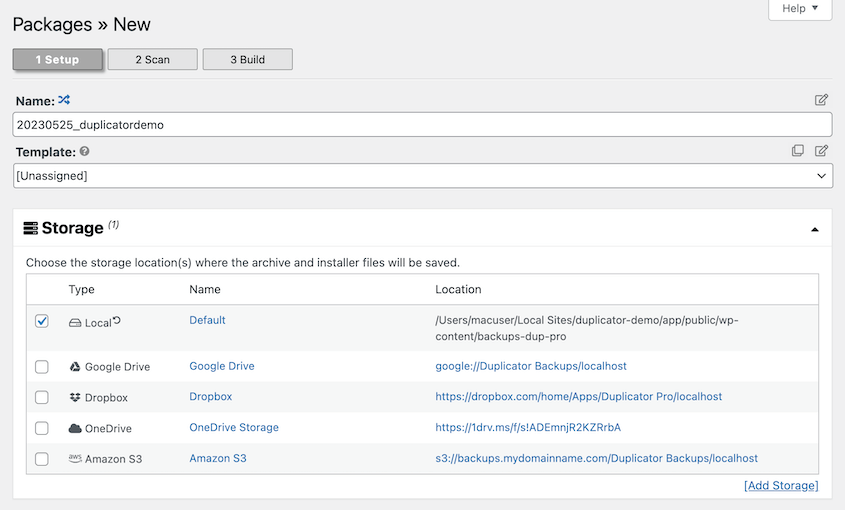This screenshot has height=510, width=845.
Task: Enable the Google Drive storage checkbox
Action: coord(41,367)
